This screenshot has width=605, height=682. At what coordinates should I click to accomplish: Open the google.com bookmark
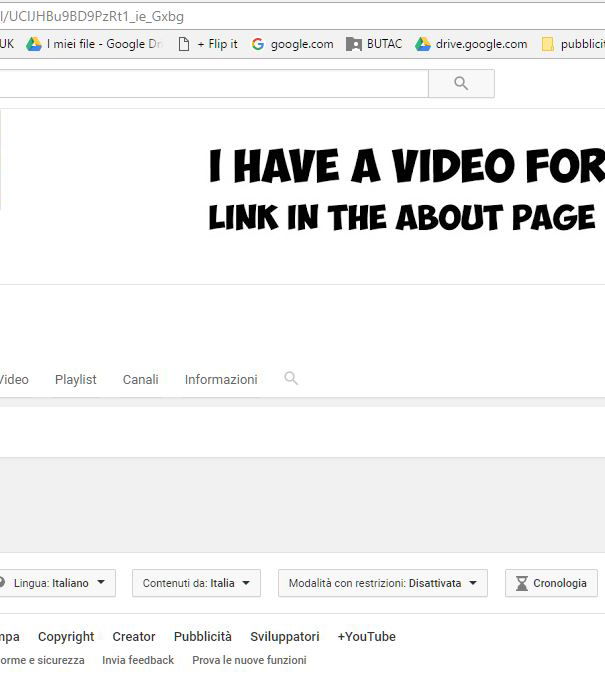pos(292,44)
